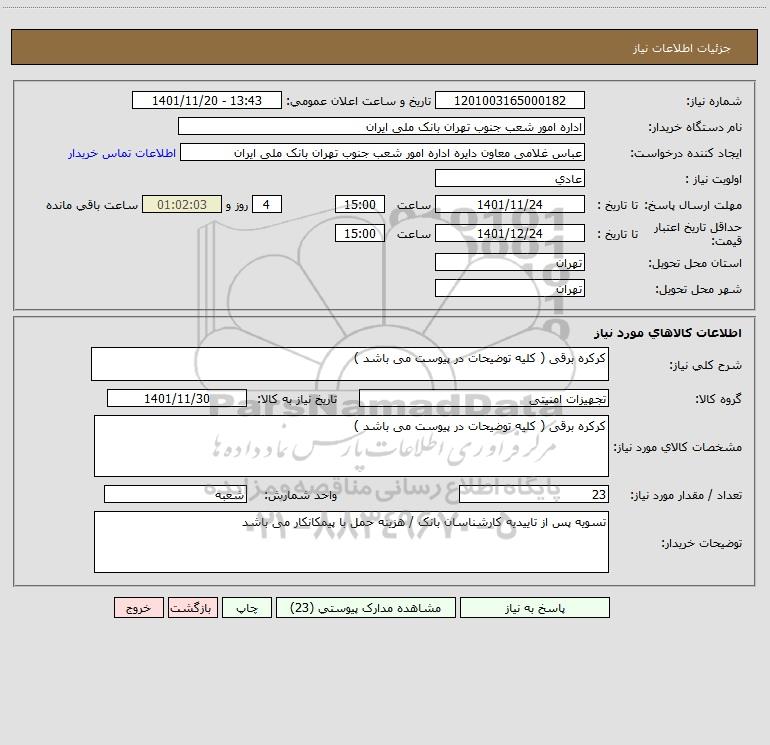Click the goods group field تجهیزات امنیتی
The width and height of the screenshot is (770, 745).
point(484,398)
